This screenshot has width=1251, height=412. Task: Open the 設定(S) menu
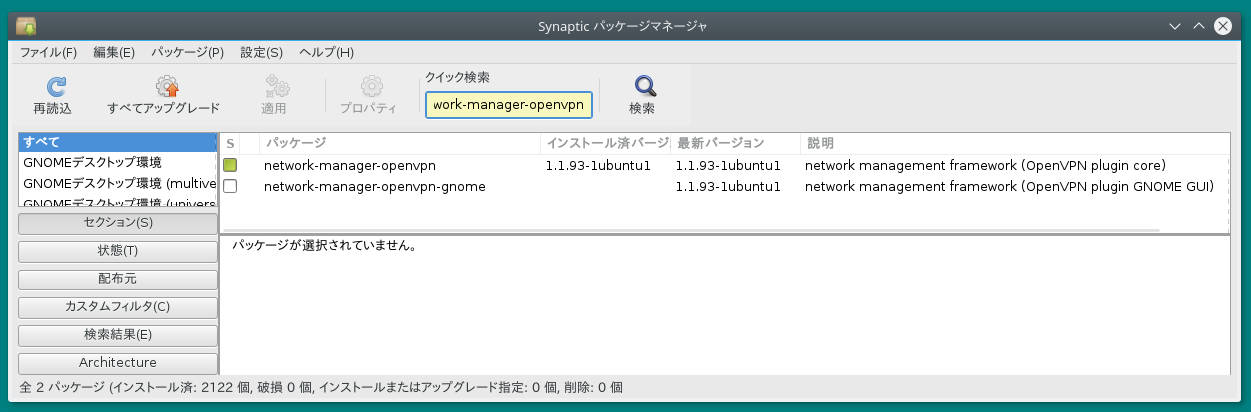click(x=261, y=52)
